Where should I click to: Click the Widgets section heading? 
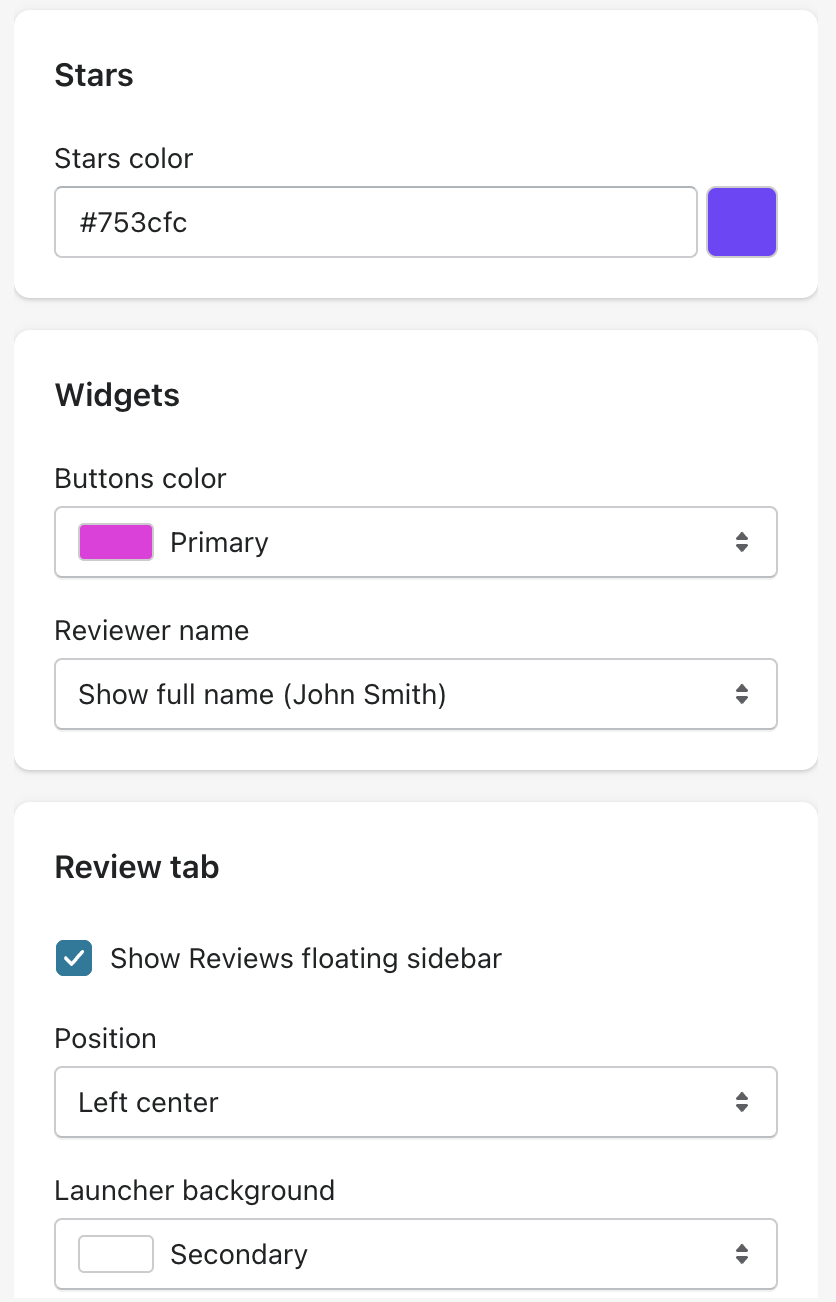coord(118,395)
